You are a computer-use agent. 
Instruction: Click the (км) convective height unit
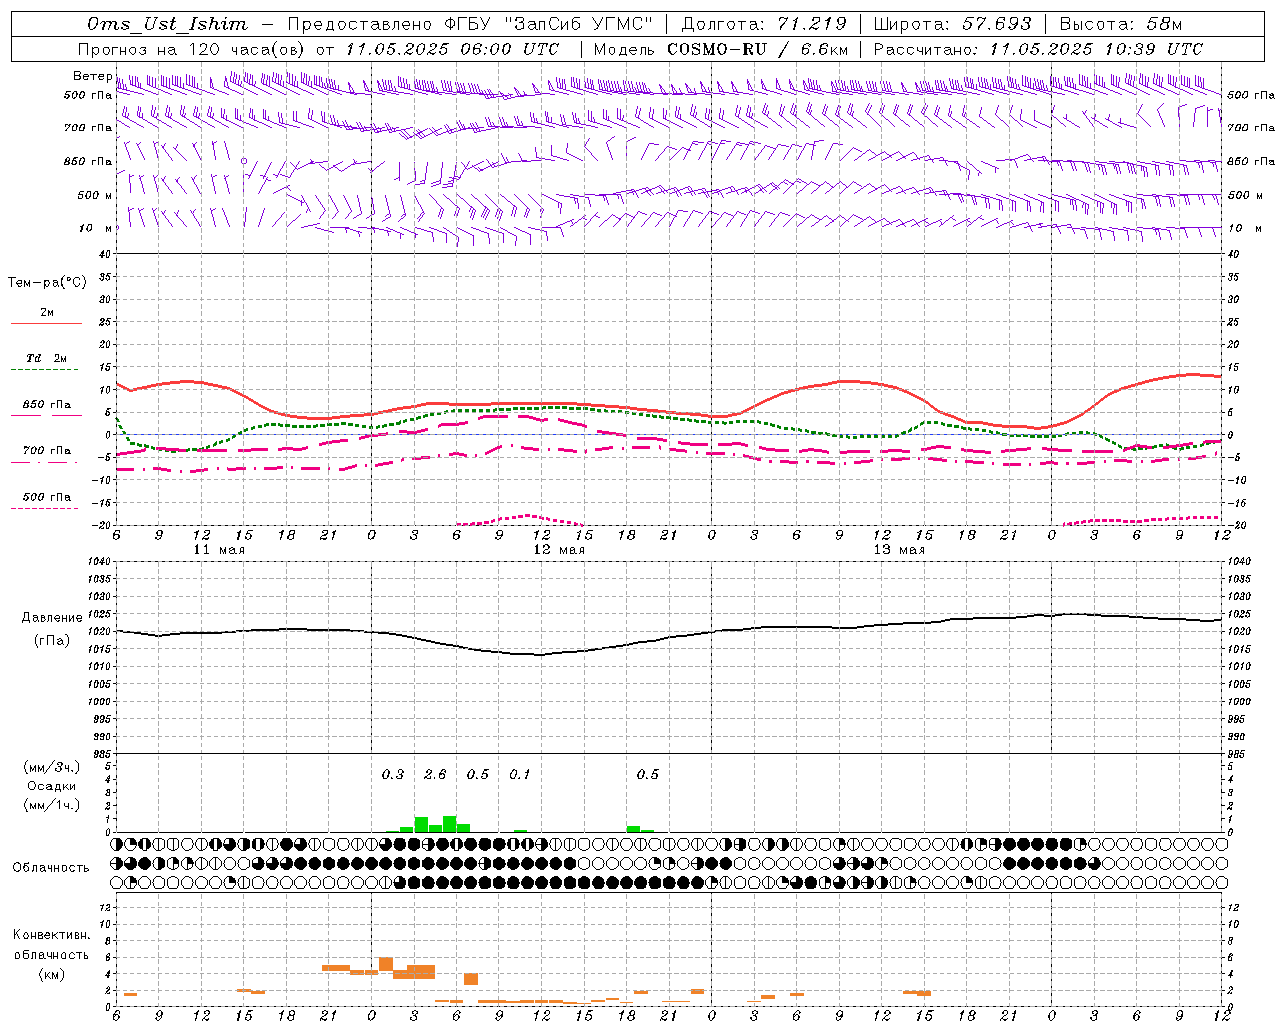point(51,974)
